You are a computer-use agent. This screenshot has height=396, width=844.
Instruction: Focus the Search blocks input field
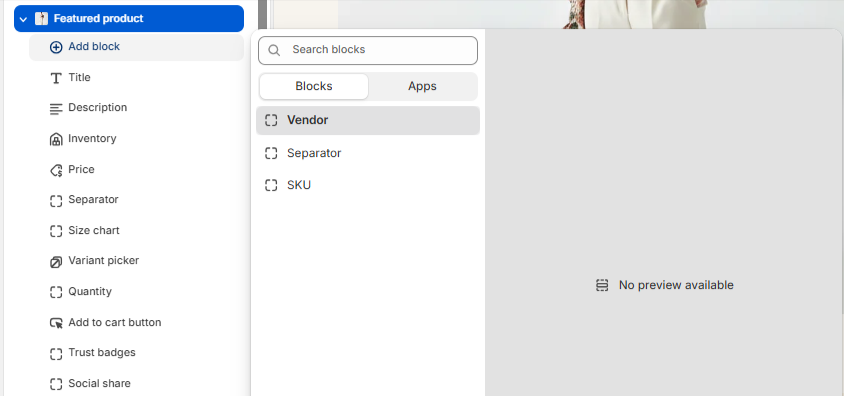[x=368, y=50]
